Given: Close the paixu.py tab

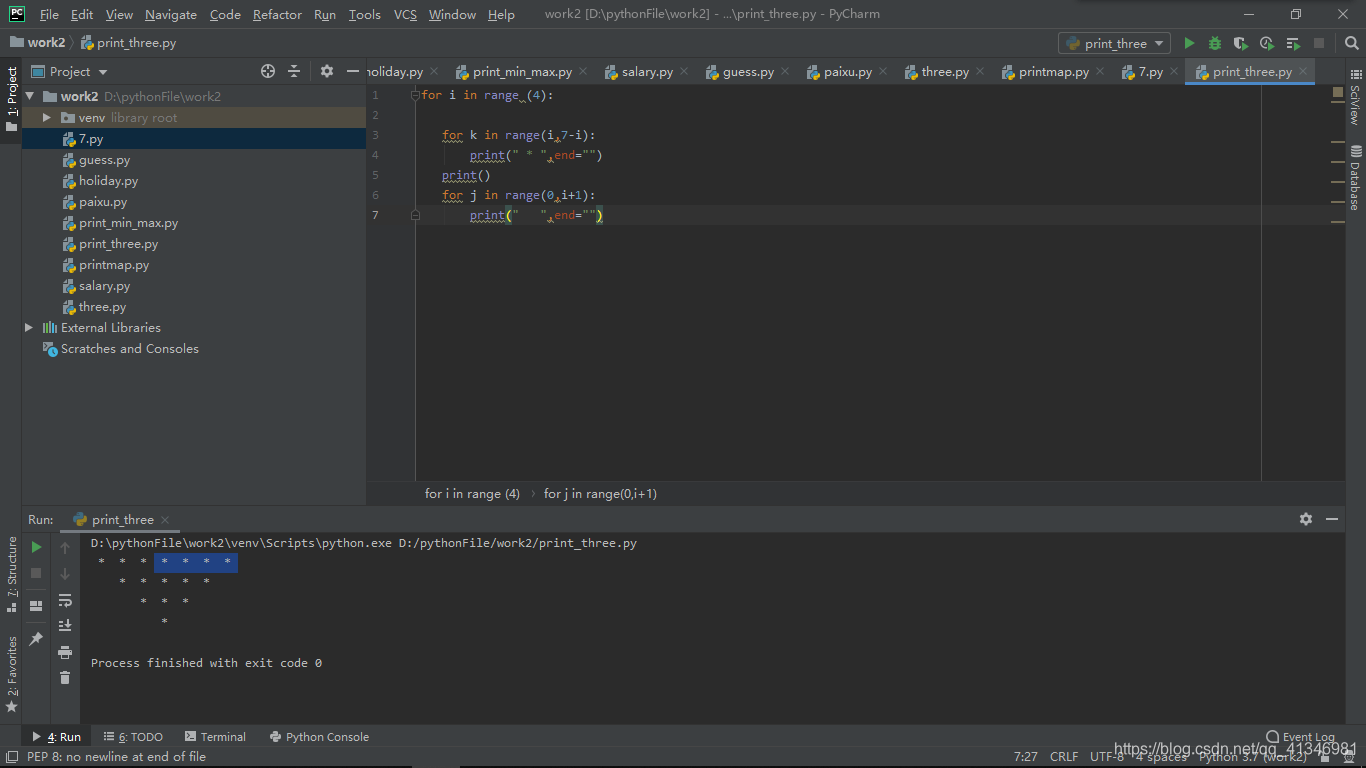Looking at the screenshot, I should pyautogui.click(x=883, y=72).
